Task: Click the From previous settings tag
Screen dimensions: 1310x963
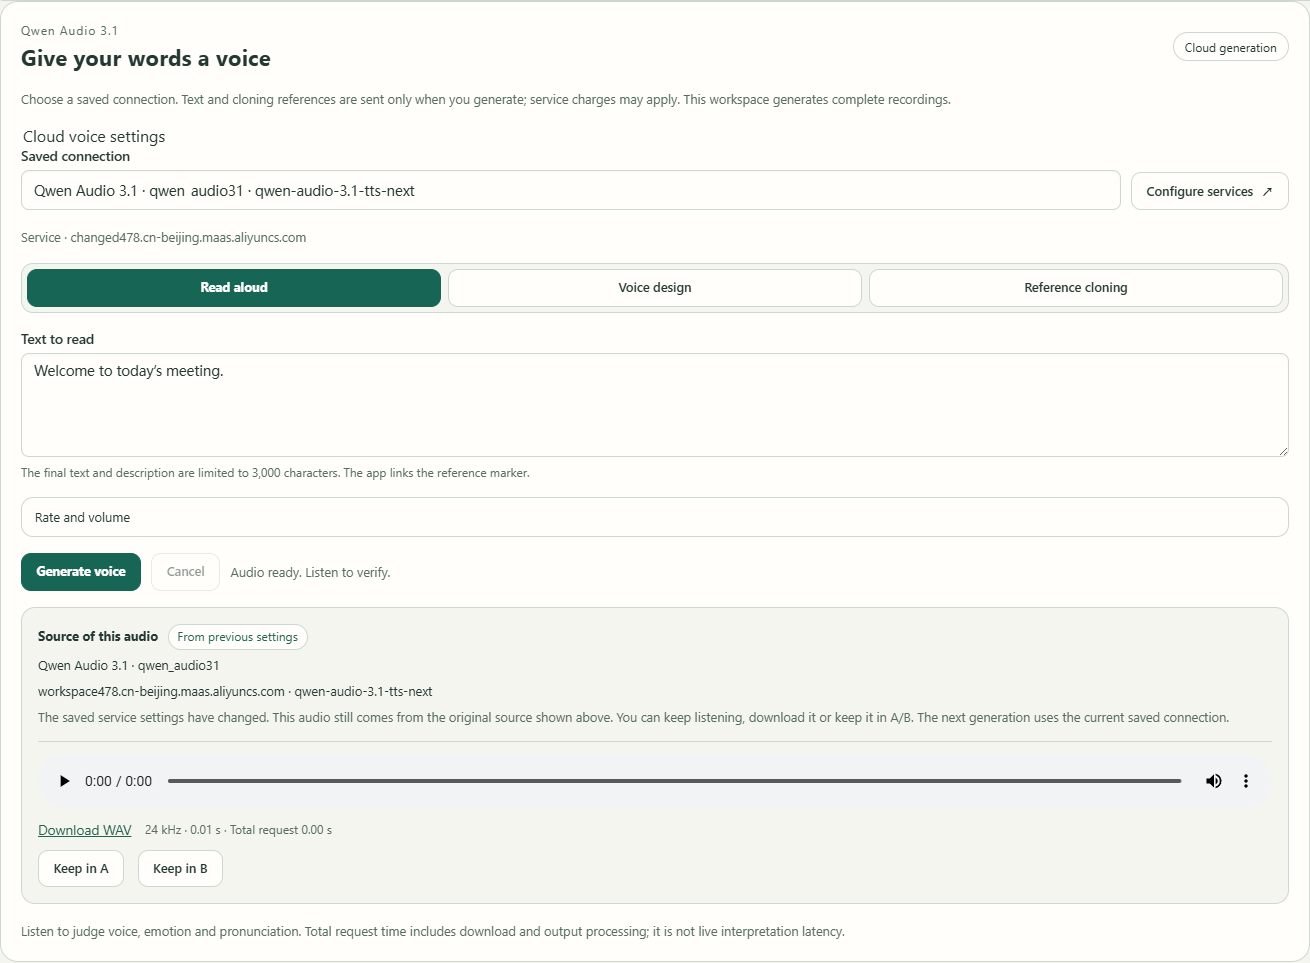Action: coord(238,637)
